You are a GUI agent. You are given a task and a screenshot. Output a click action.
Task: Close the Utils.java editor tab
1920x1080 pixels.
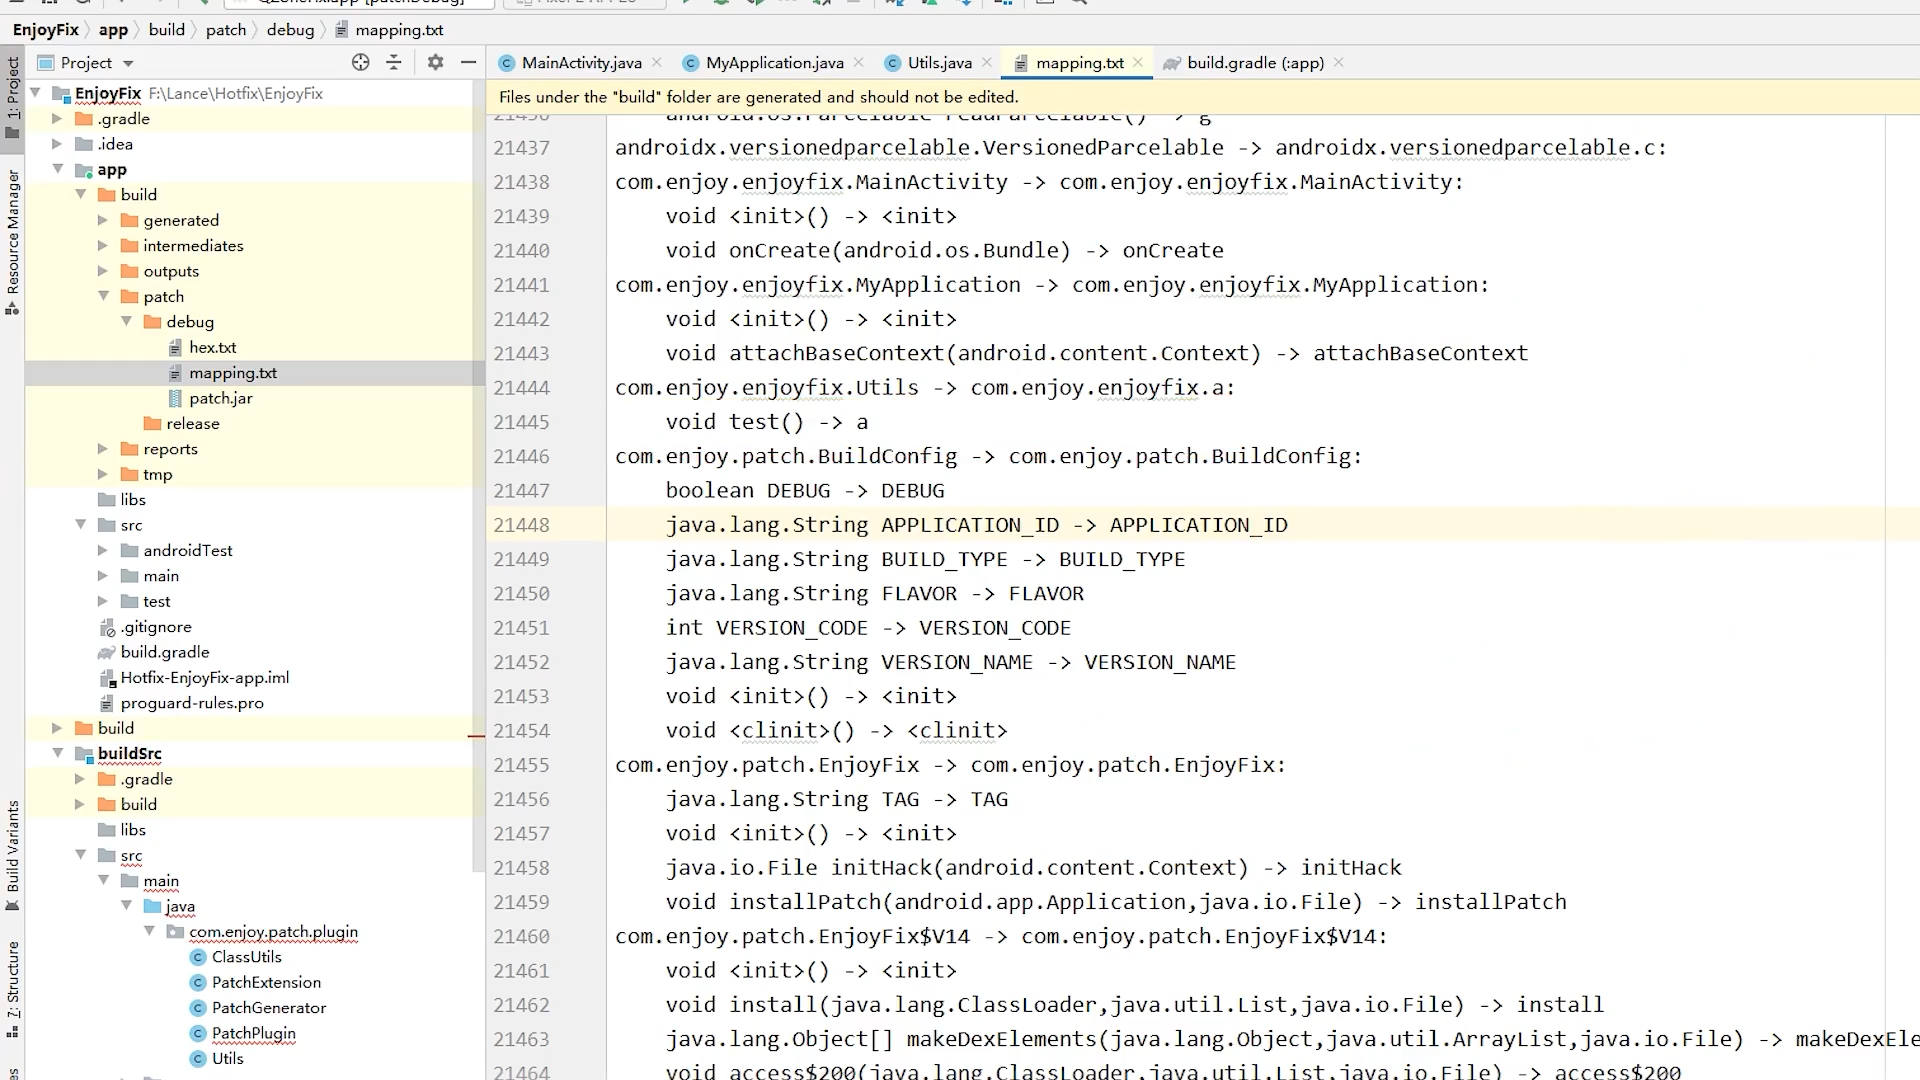pyautogui.click(x=987, y=62)
